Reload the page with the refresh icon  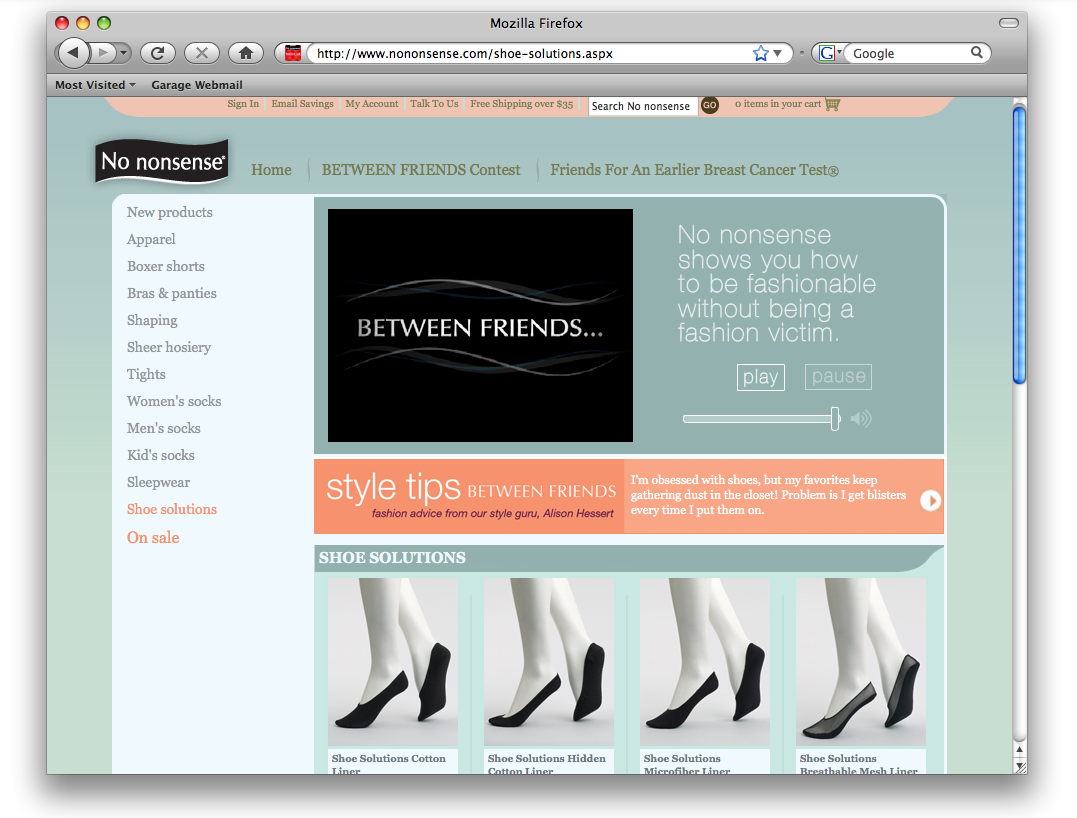(x=157, y=53)
